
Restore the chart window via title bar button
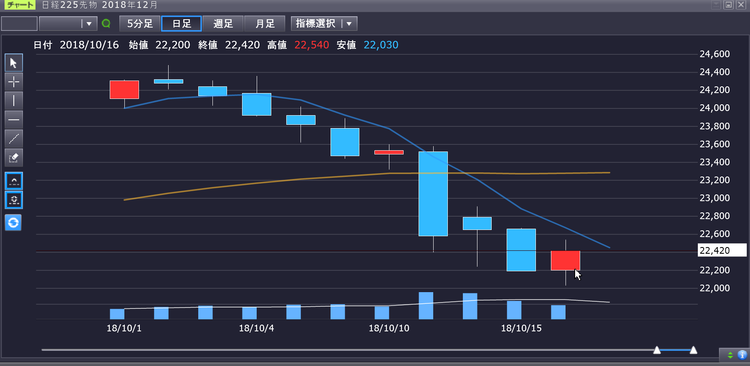(x=728, y=5)
